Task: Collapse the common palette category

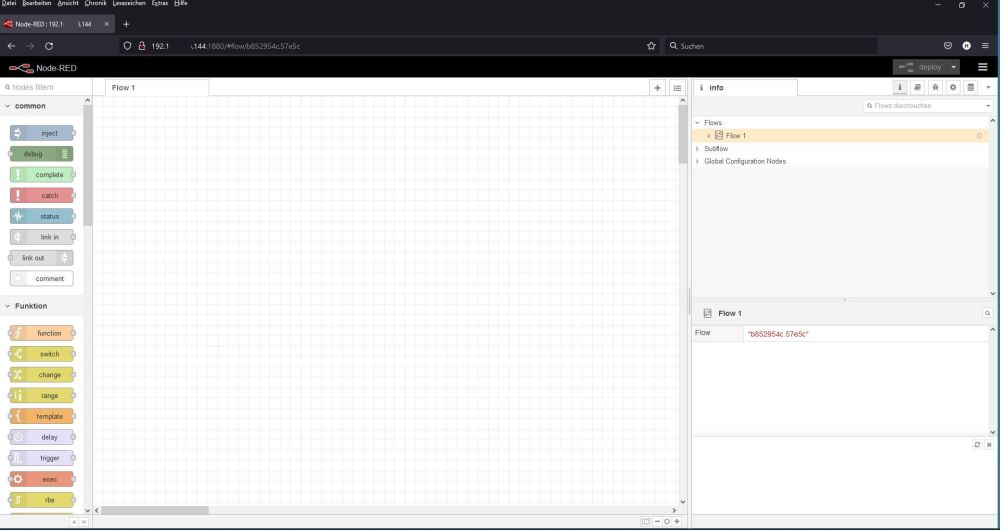Action: 8,106
